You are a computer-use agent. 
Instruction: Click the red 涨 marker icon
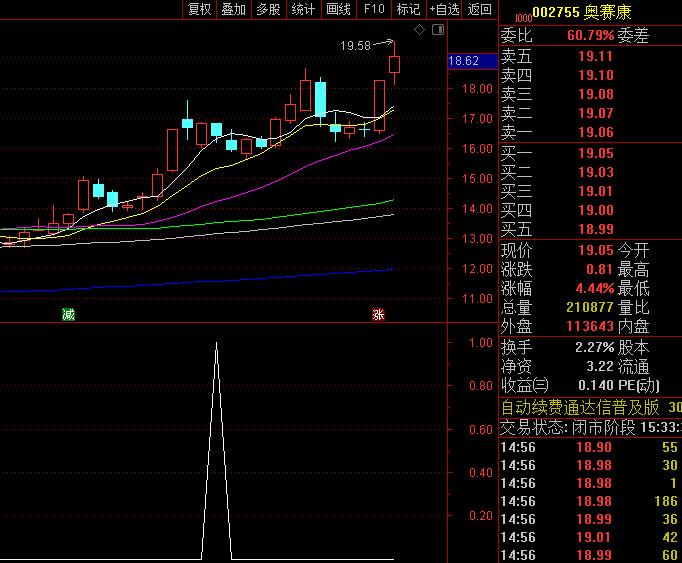coord(378,314)
